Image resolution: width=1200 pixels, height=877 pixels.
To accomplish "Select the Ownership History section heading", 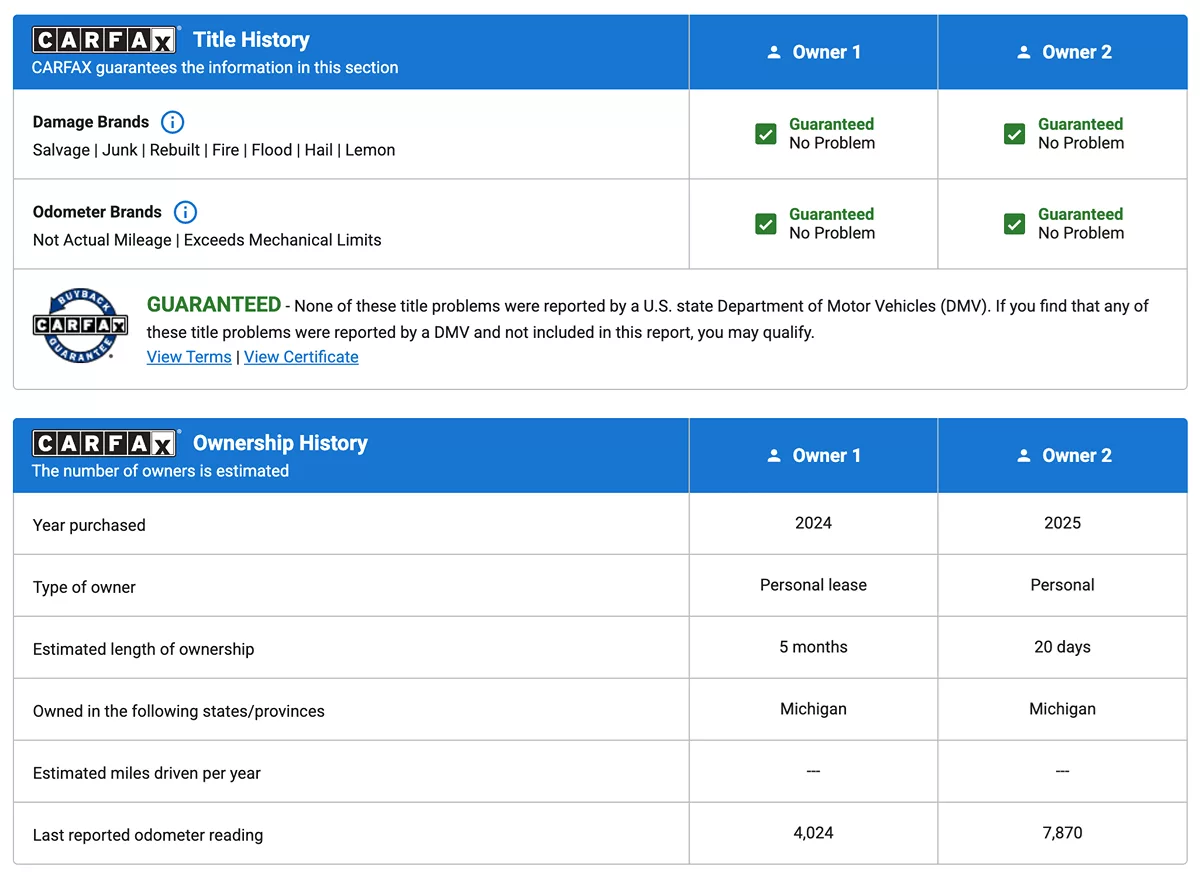I will (280, 443).
